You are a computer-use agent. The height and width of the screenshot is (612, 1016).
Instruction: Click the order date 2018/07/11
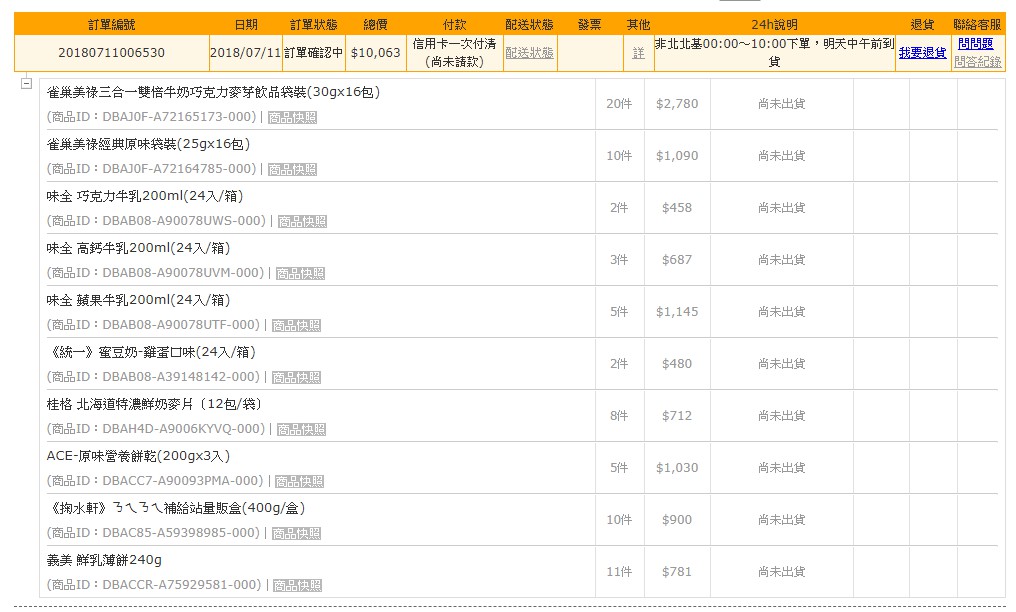click(x=246, y=52)
